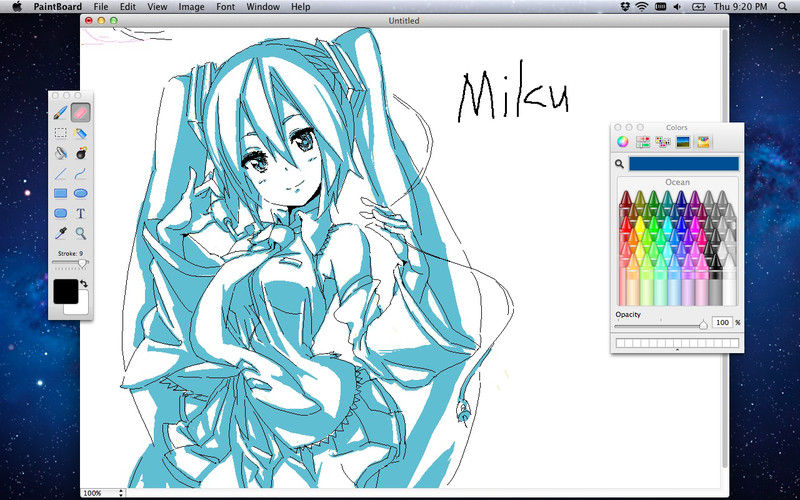Image resolution: width=800 pixels, height=500 pixels.
Task: Click the Opacity slider knob
Action: [703, 324]
